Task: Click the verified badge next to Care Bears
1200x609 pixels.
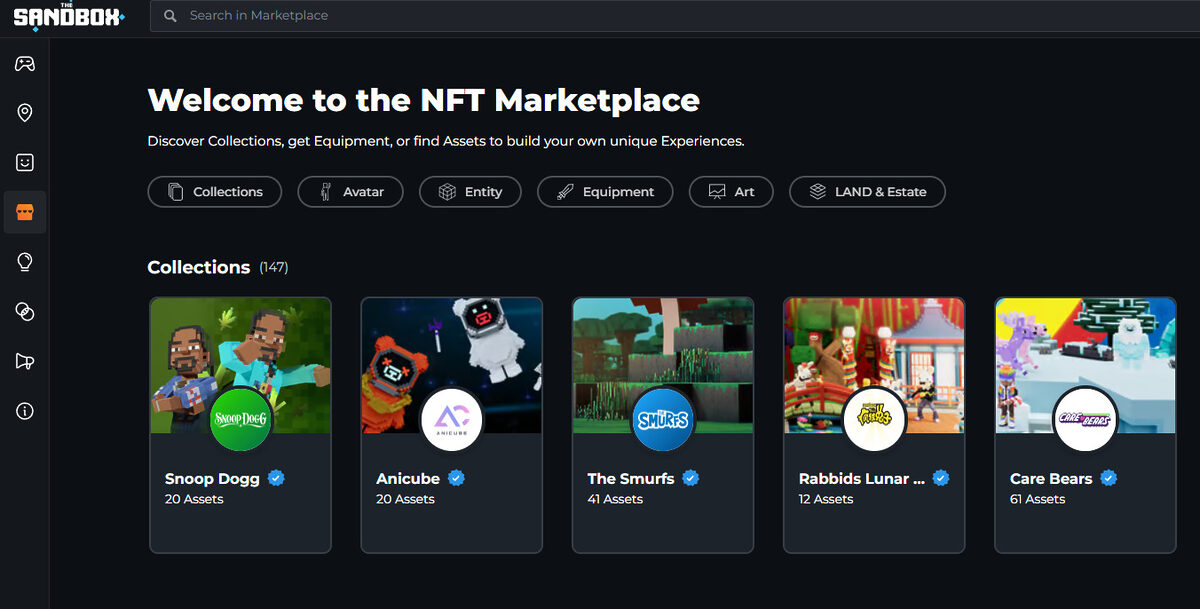Action: [x=1108, y=478]
